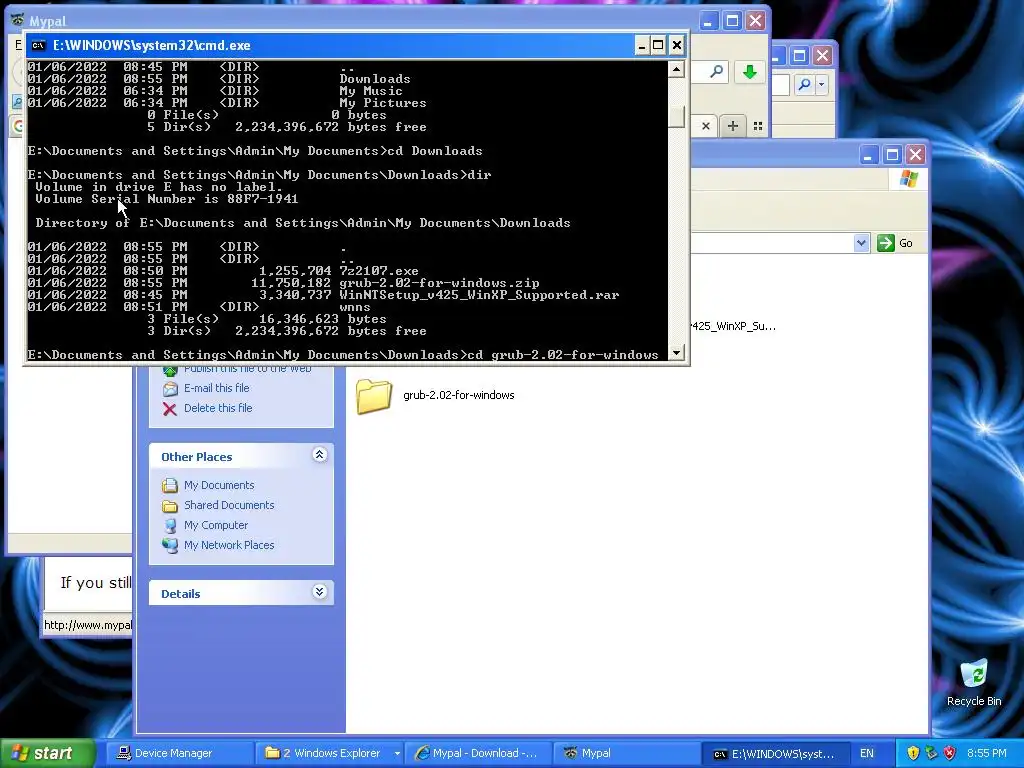
Task: Click the E-mail this file link
Action: click(216, 389)
